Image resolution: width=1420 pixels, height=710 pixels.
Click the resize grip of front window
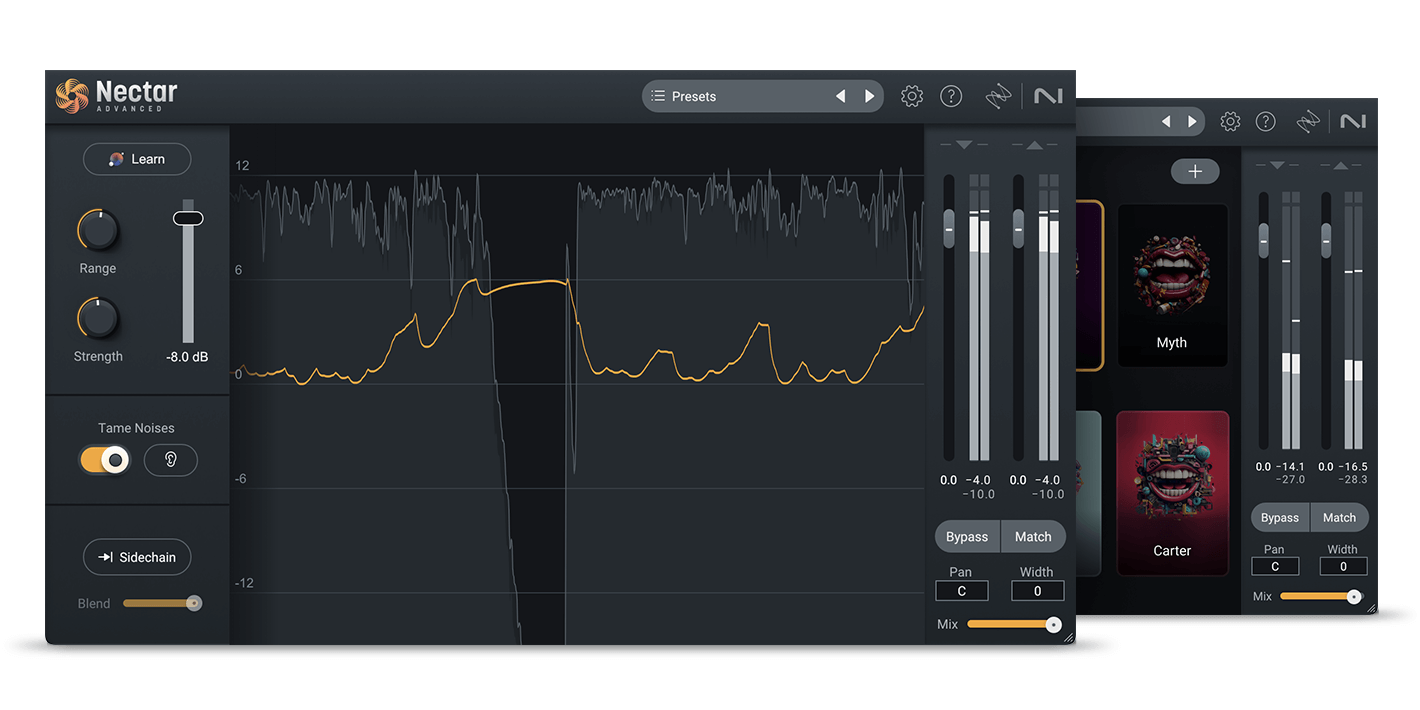pos(1068,637)
